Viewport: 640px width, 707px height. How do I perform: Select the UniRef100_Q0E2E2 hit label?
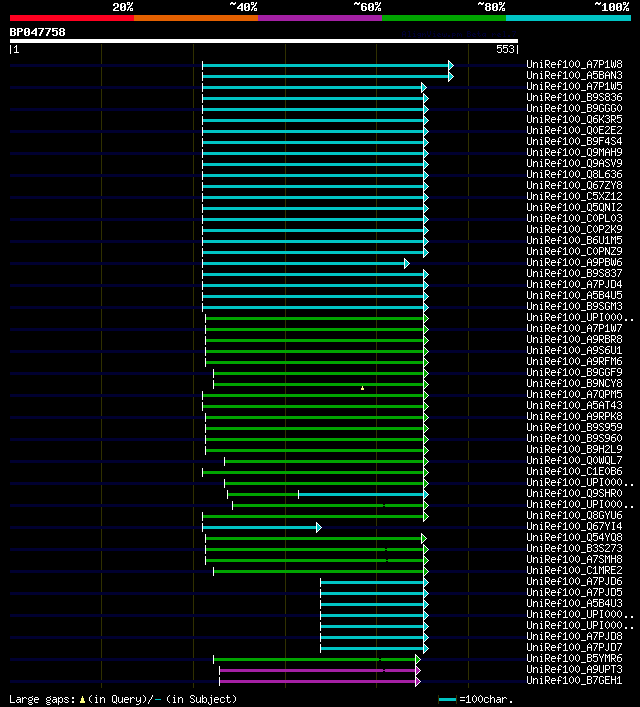(574, 130)
